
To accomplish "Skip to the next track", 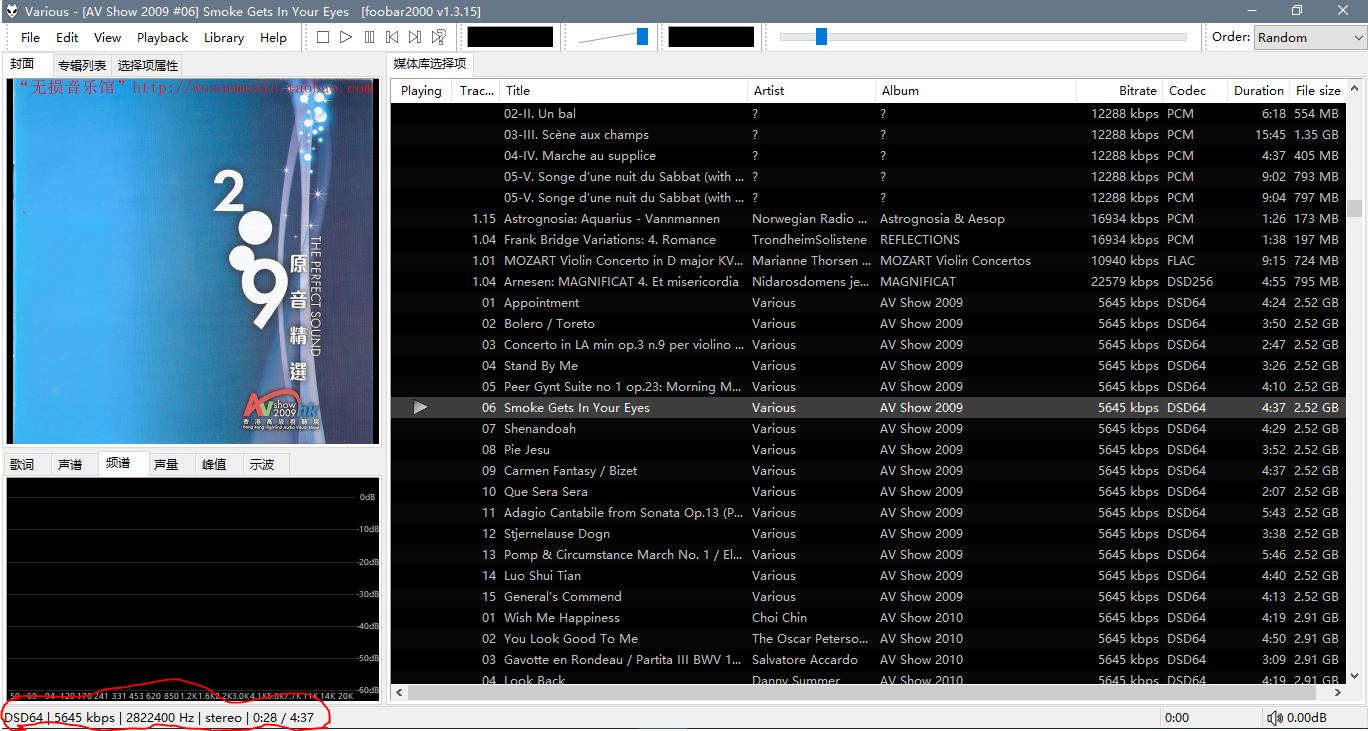I will [x=415, y=37].
